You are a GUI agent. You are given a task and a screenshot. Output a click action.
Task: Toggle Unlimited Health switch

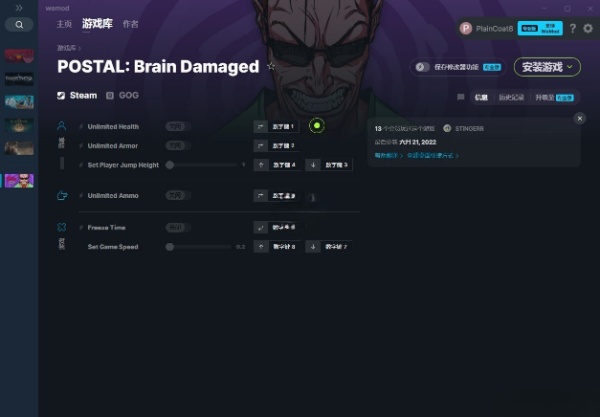[178, 127]
